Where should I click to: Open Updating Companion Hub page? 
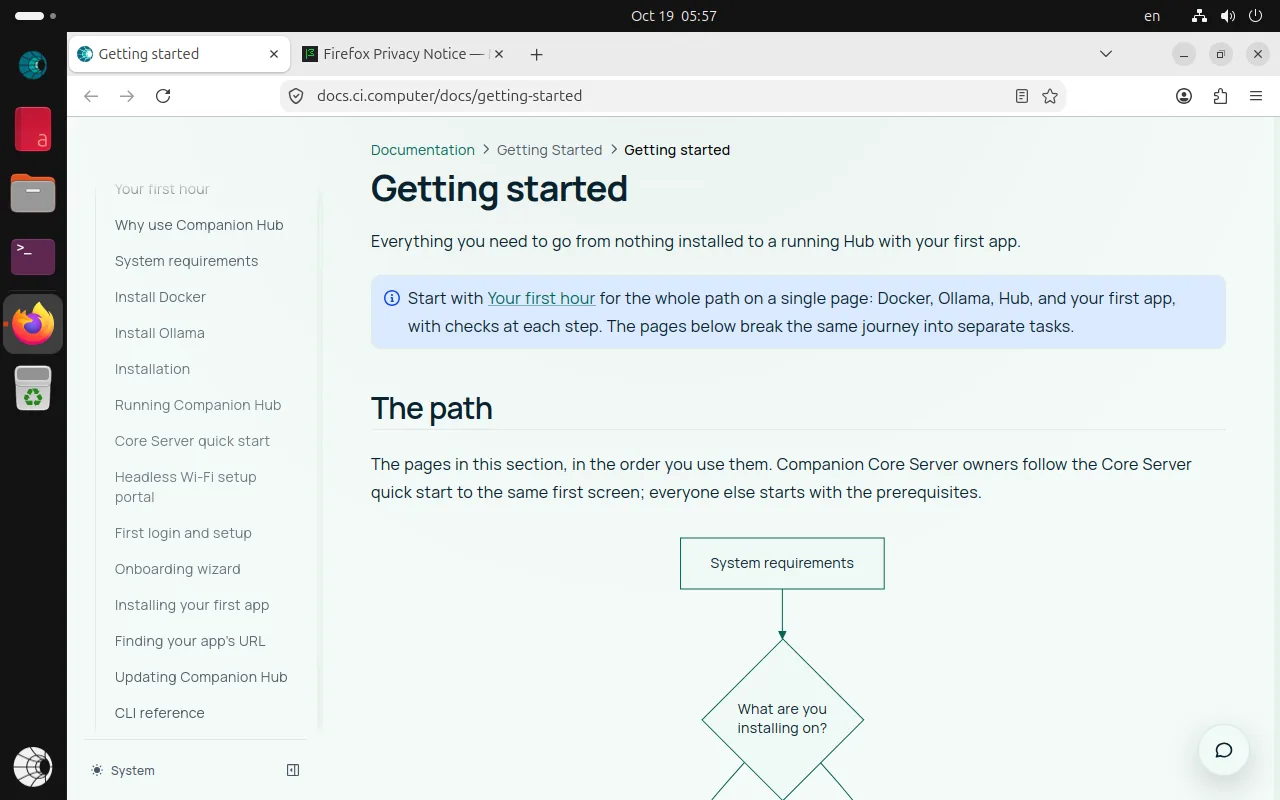point(201,677)
